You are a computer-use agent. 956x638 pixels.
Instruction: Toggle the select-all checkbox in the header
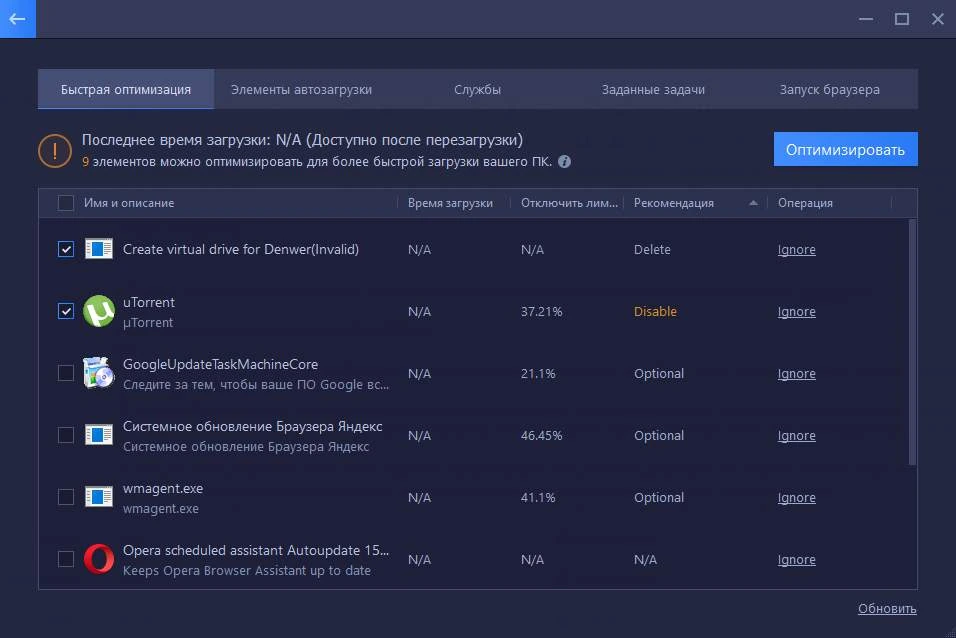pyautogui.click(x=66, y=203)
